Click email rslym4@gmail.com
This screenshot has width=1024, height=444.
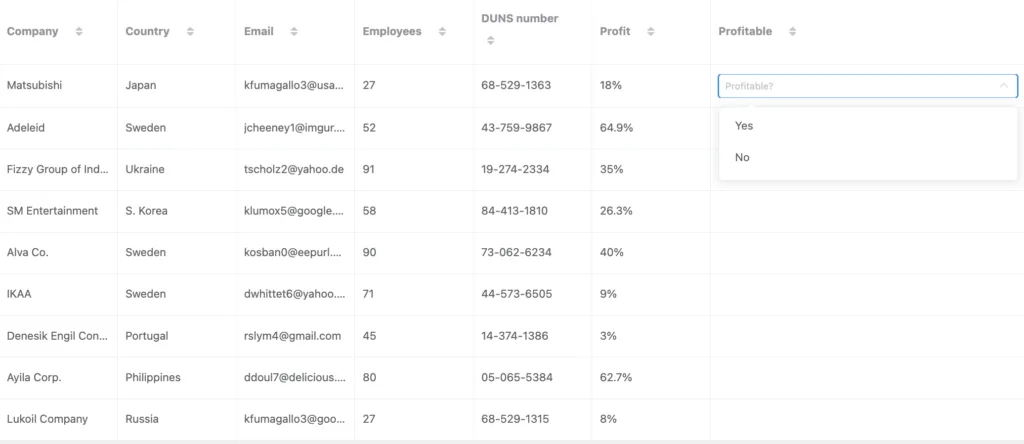pyautogui.click(x=293, y=336)
